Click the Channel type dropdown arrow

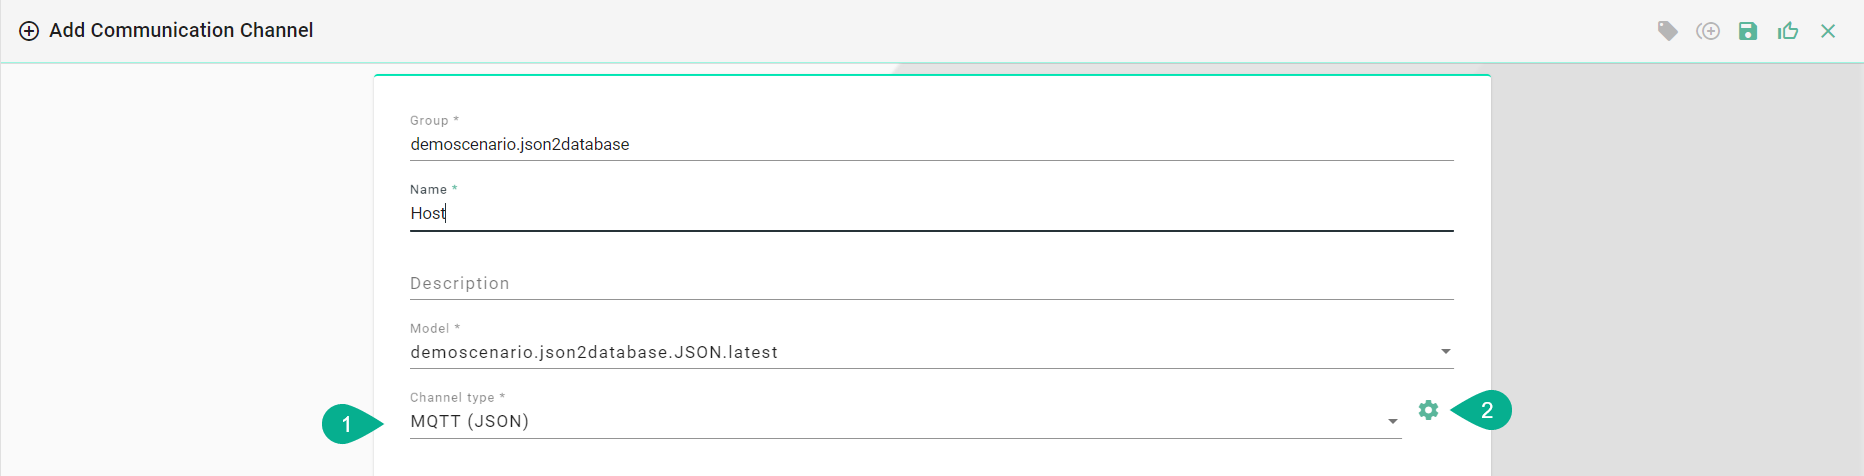pyautogui.click(x=1392, y=422)
